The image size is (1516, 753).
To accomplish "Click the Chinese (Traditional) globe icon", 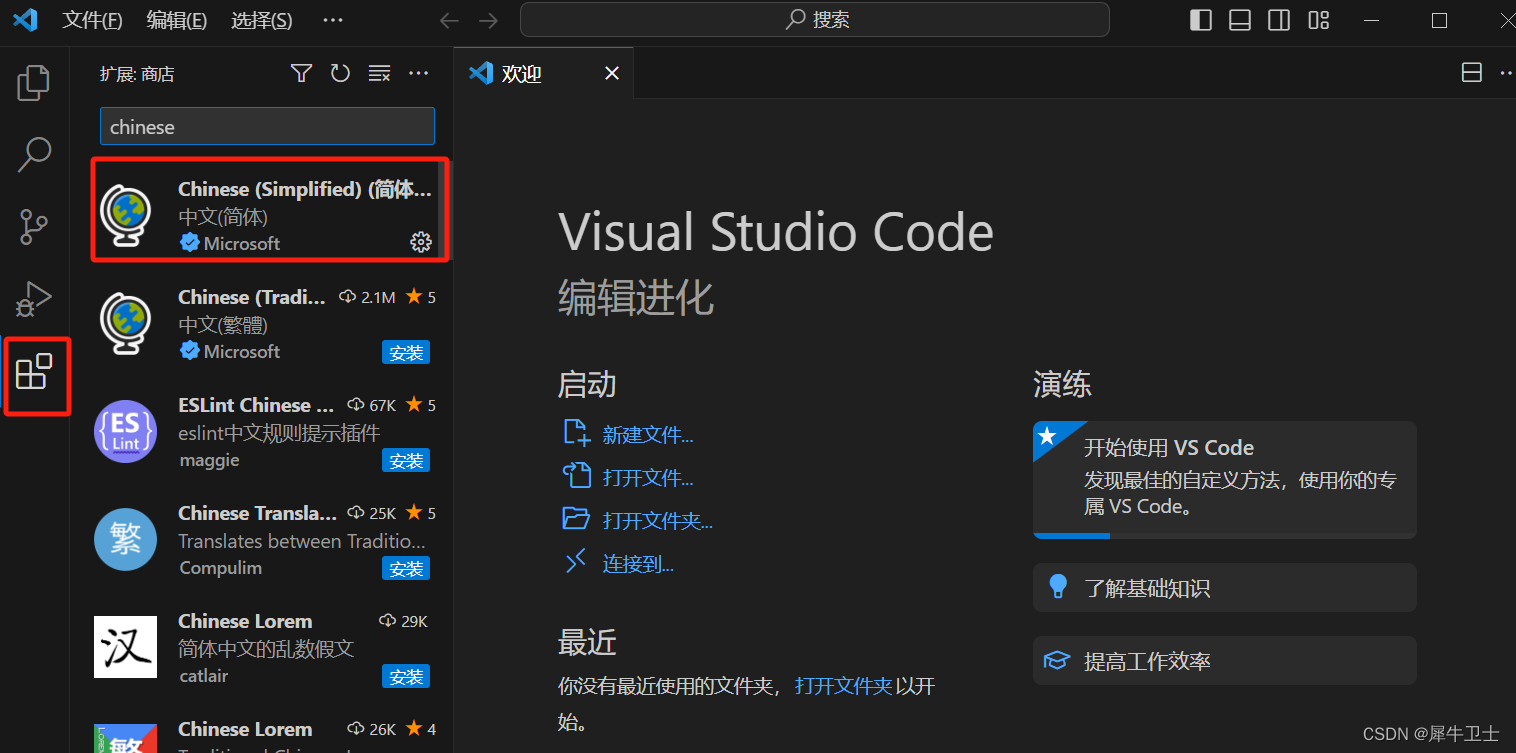I will coord(126,325).
